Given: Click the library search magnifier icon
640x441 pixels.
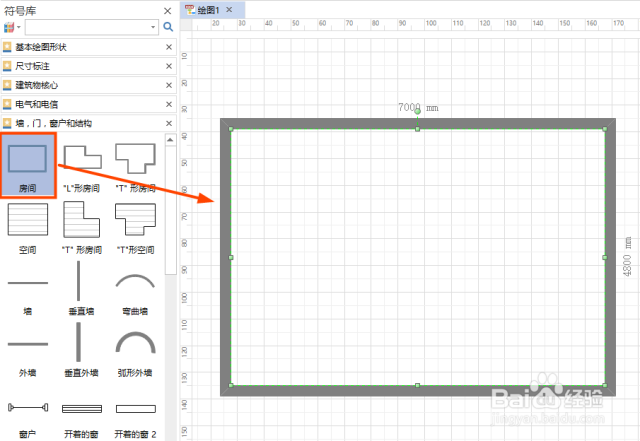Looking at the screenshot, I should click(168, 27).
